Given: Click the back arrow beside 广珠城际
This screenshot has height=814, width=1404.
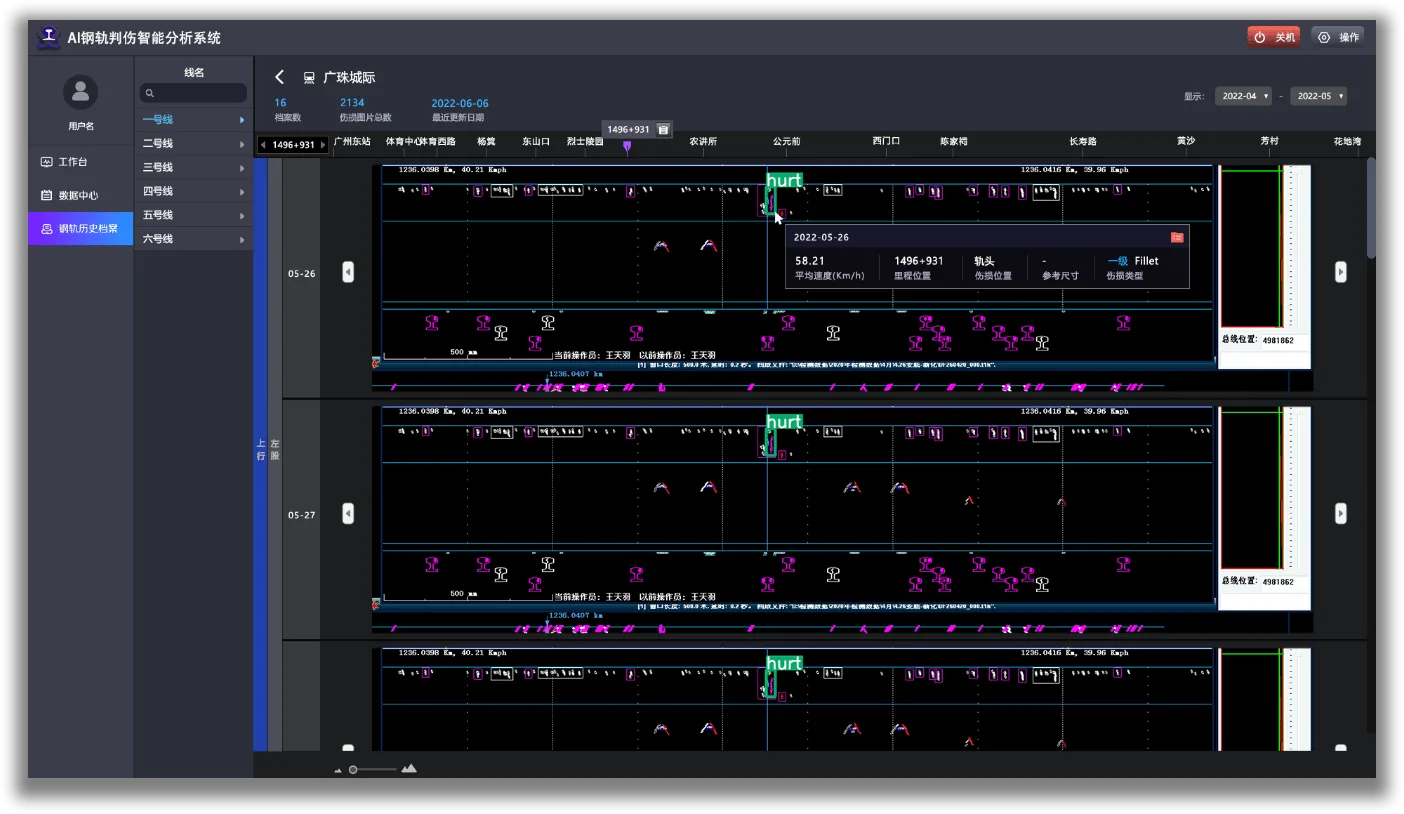Looking at the screenshot, I should [x=280, y=77].
